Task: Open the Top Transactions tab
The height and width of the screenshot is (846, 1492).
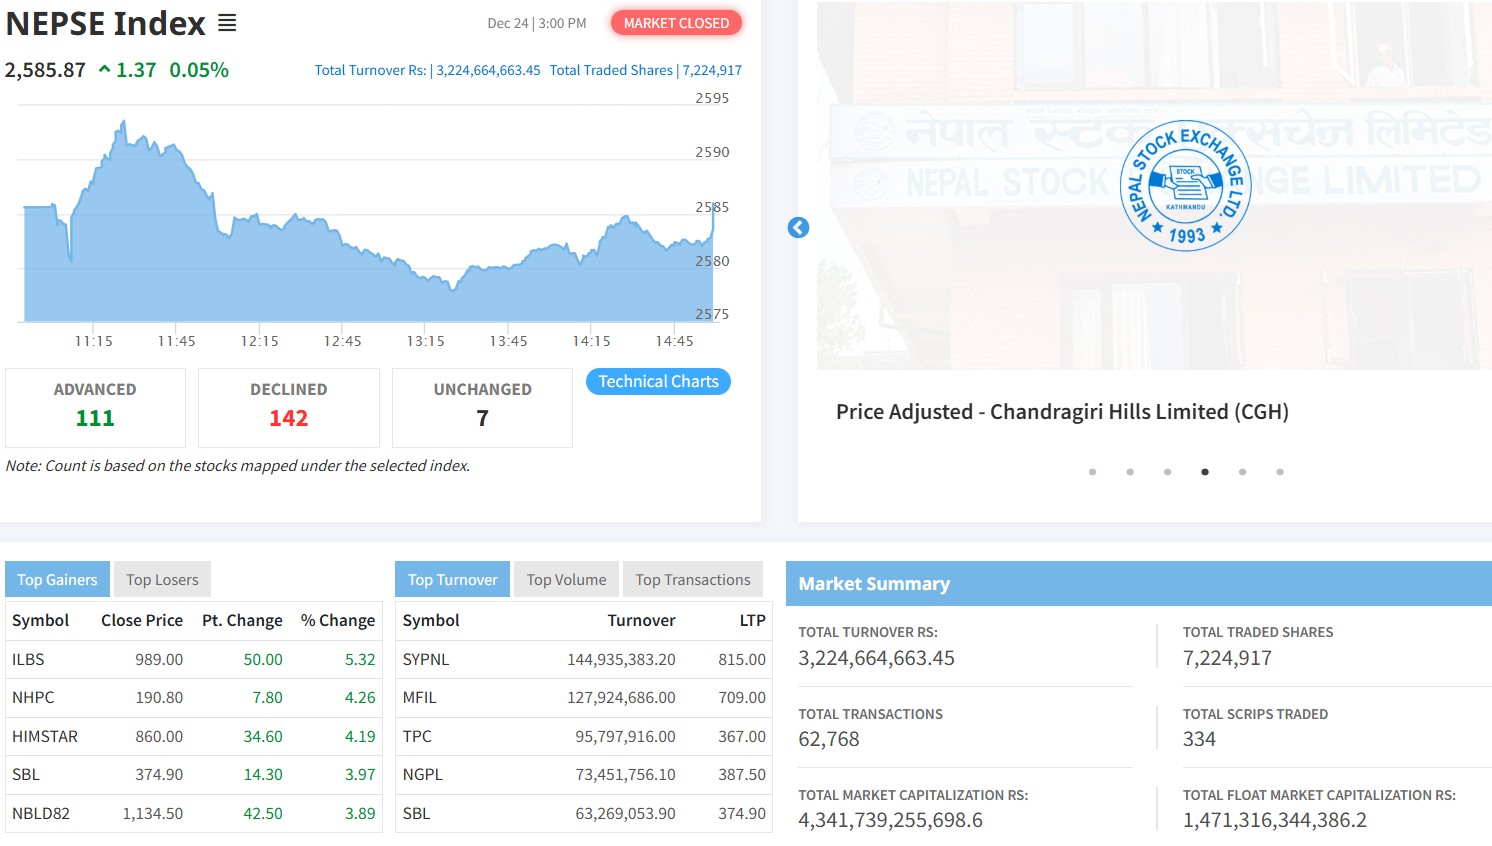Action: point(692,580)
